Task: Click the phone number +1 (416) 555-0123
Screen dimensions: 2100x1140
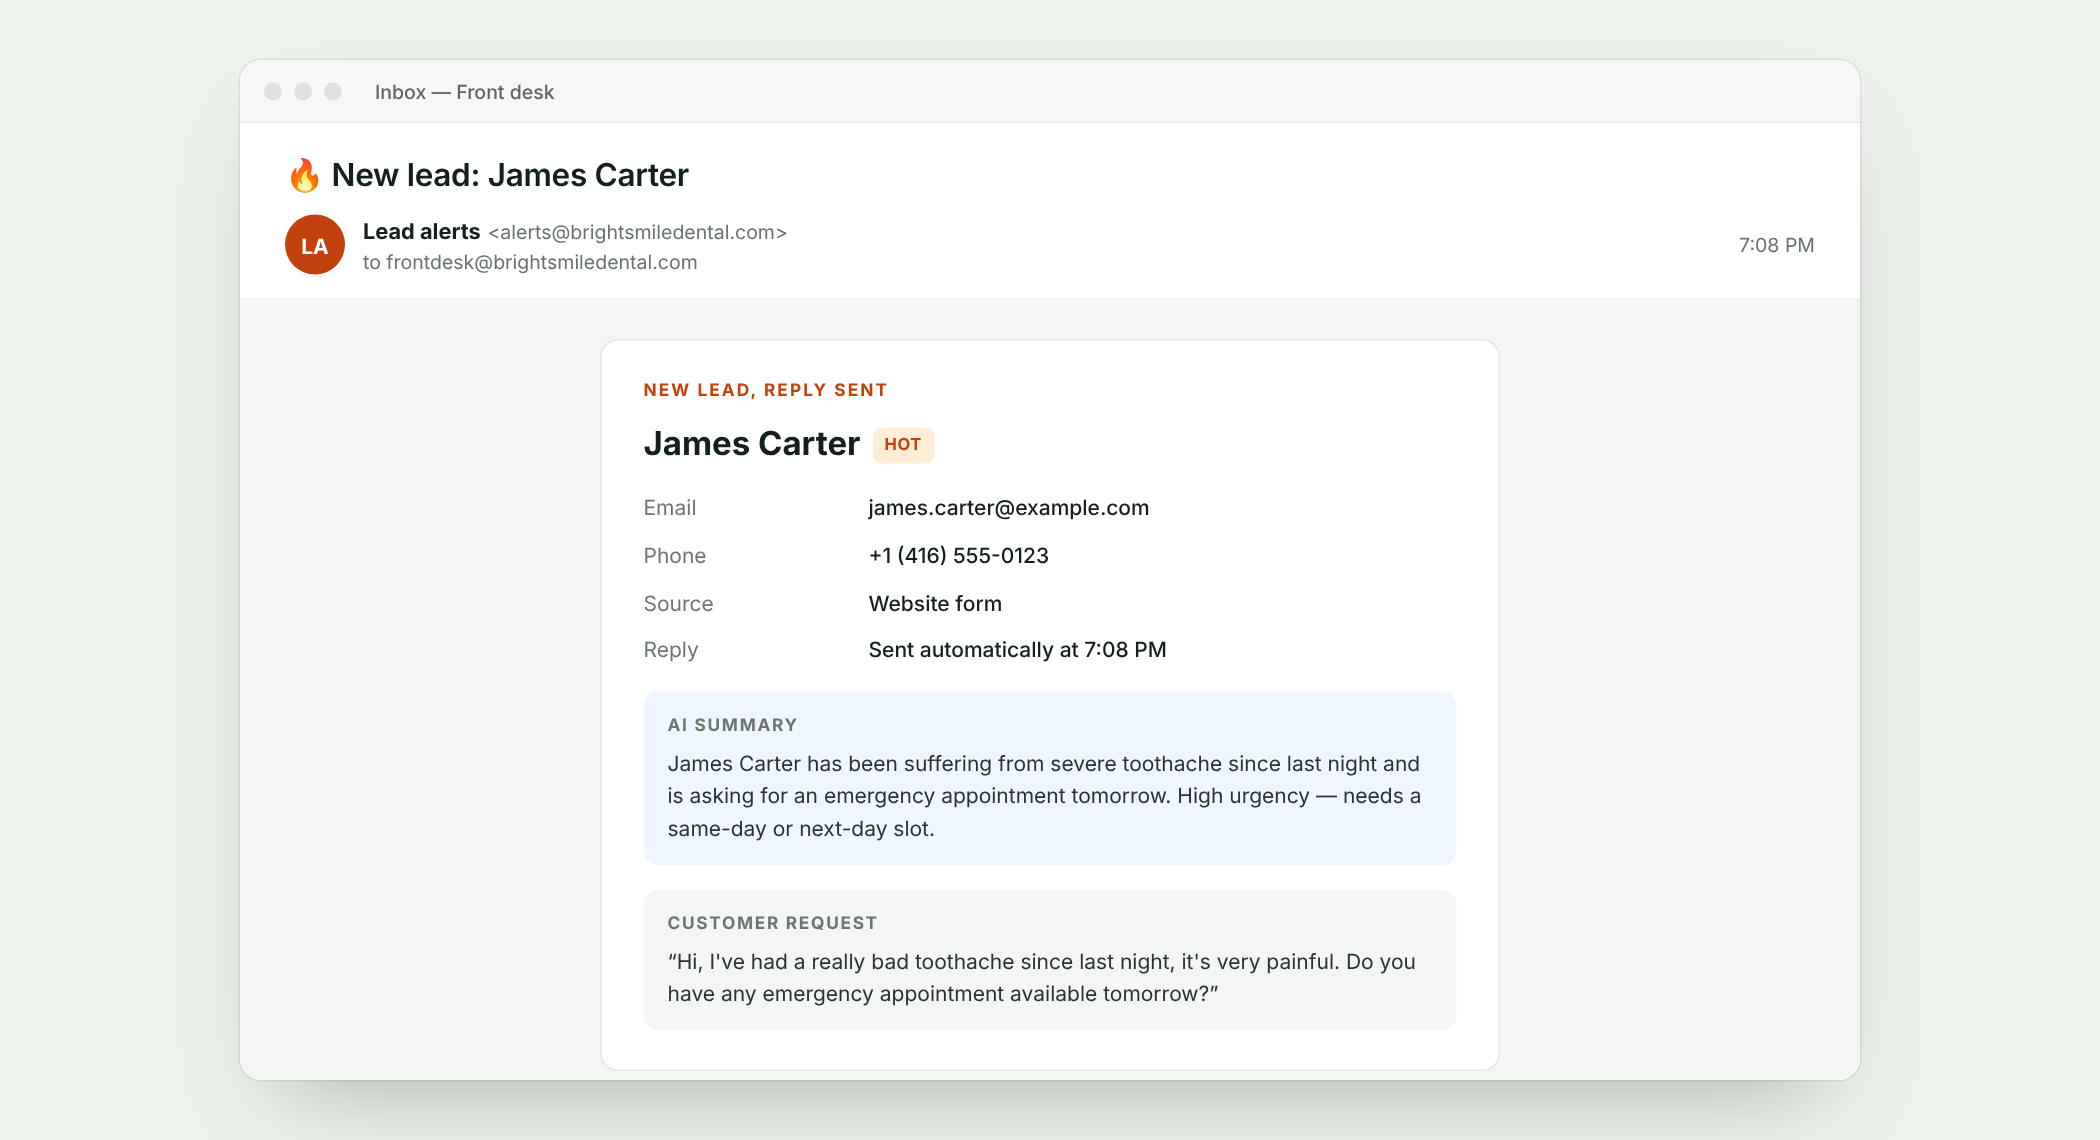Action: pyautogui.click(x=958, y=556)
